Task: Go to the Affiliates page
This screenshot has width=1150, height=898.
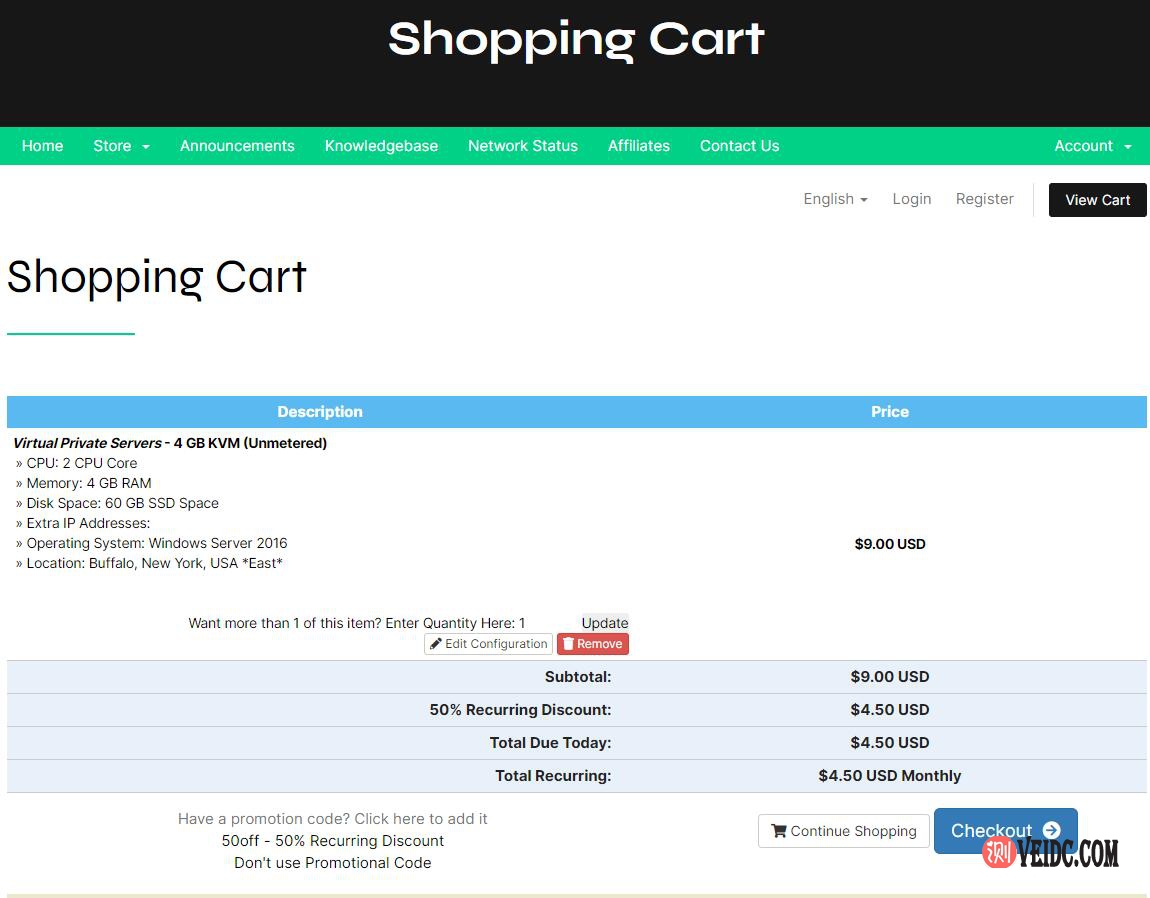Action: 639,146
